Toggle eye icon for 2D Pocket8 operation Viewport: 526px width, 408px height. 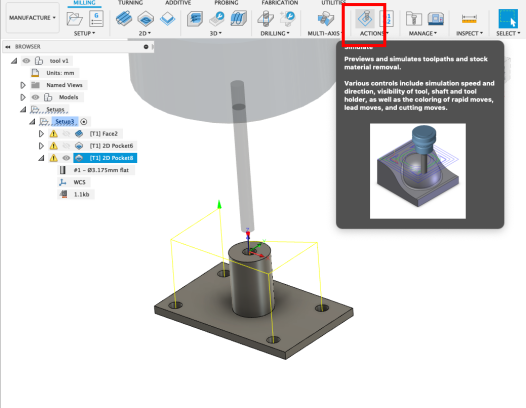click(66, 158)
